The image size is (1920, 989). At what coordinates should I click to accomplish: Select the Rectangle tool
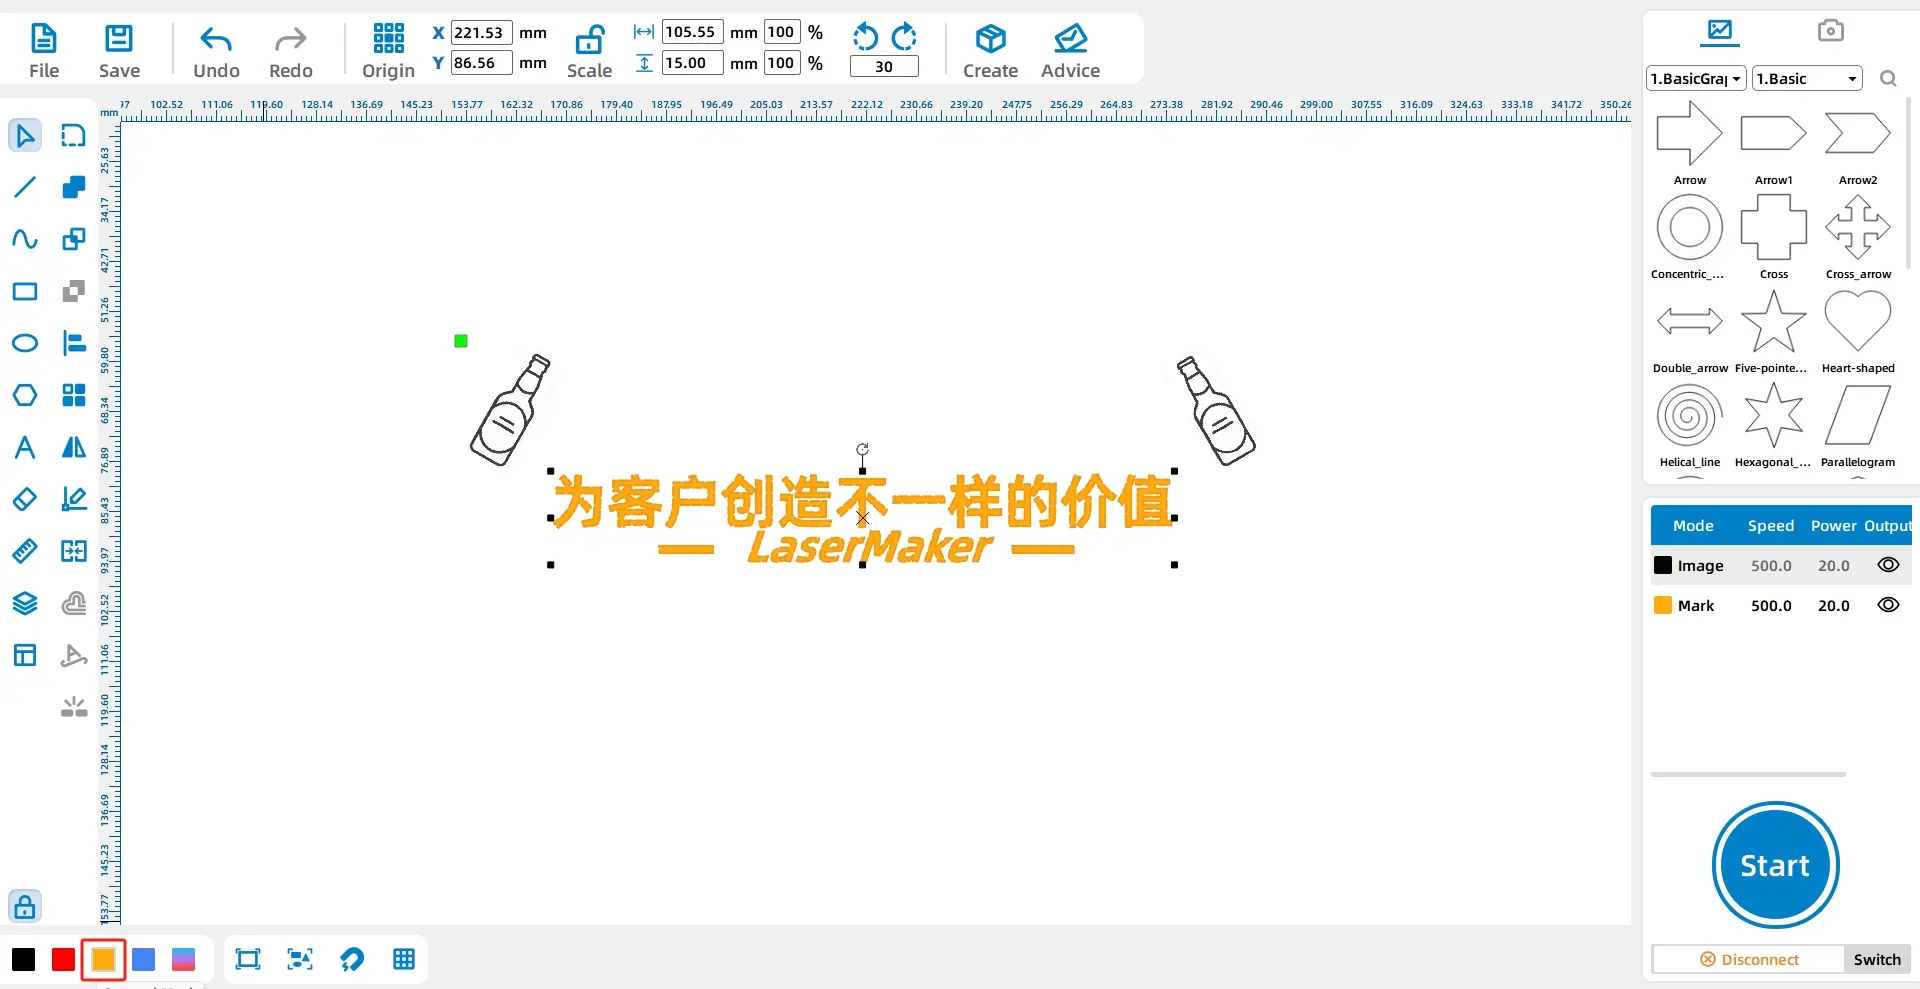pos(25,291)
